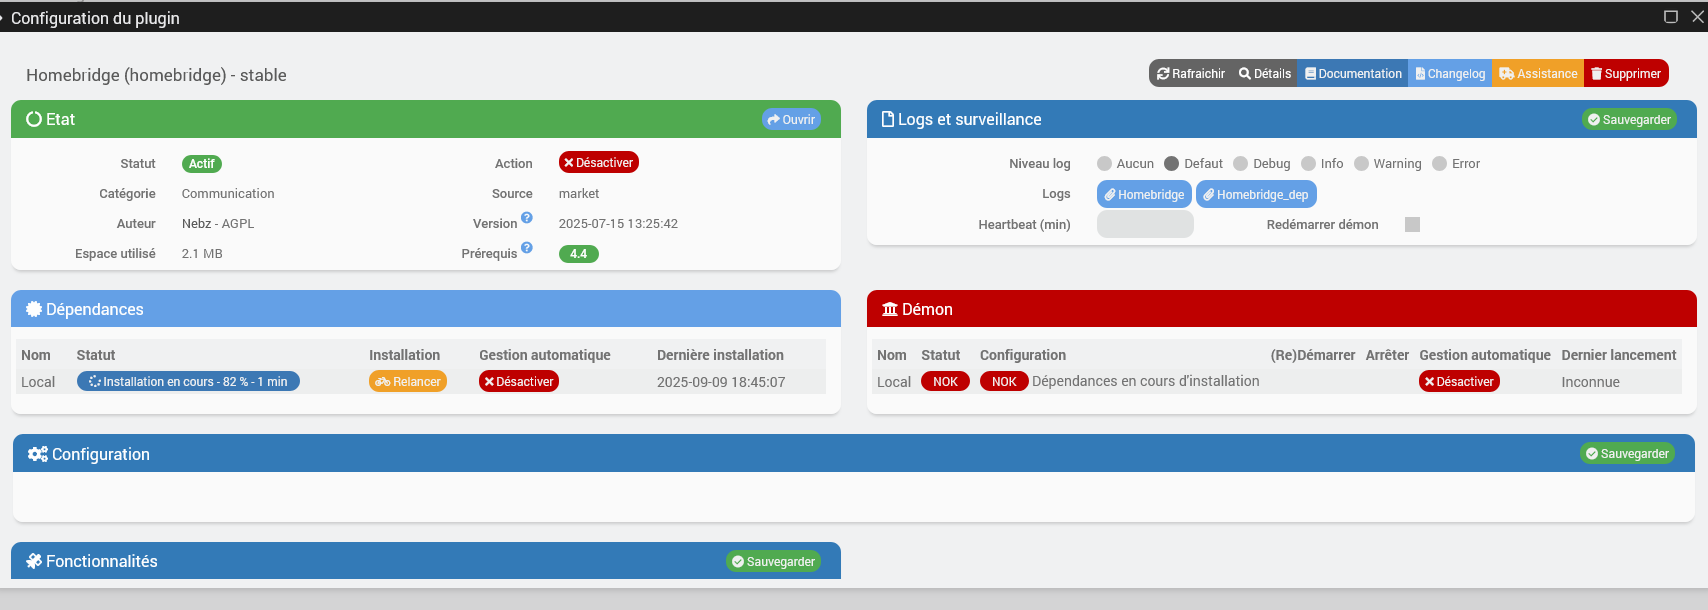Request help via Assistance button
Viewport: 1708px width, 610px height.
1538,74
